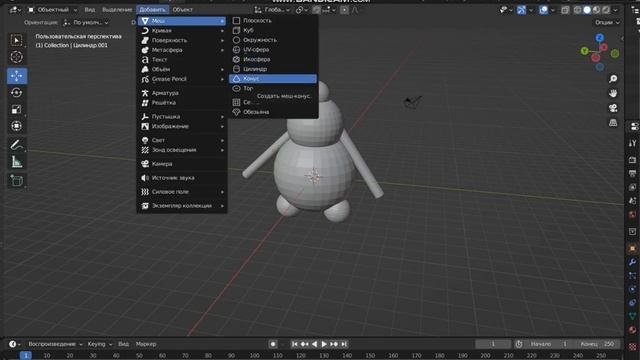Open the Воспроизведение dropdown
This screenshot has height=360, width=640.
pyautogui.click(x=55, y=344)
